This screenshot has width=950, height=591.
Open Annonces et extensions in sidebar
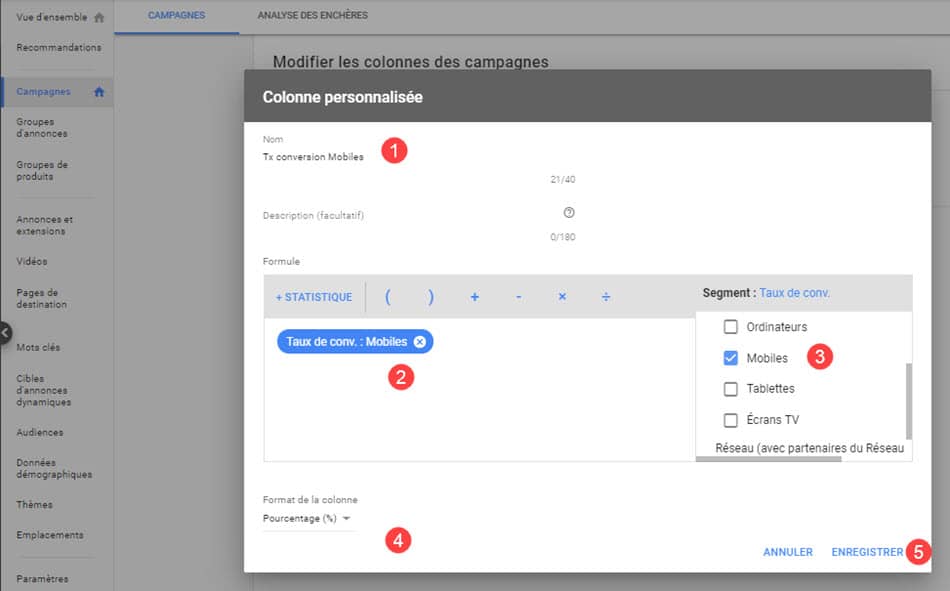tap(44, 225)
